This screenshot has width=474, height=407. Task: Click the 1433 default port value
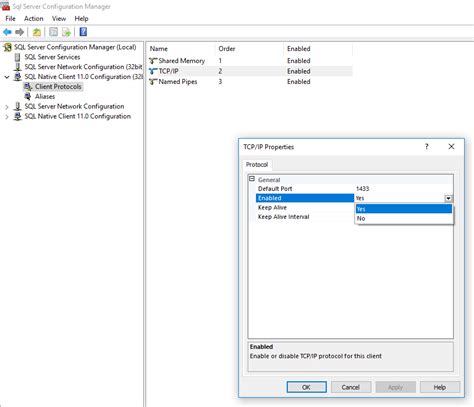click(362, 189)
